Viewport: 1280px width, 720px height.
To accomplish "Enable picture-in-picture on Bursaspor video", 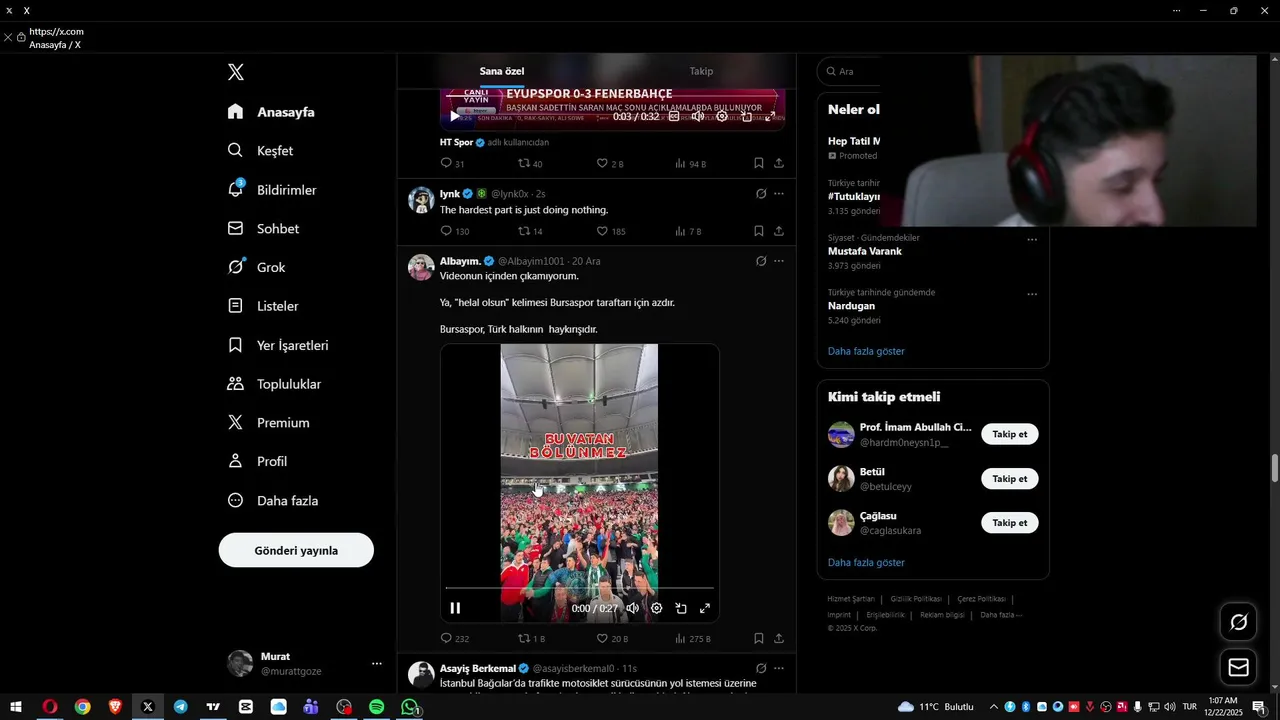I will click(x=681, y=608).
